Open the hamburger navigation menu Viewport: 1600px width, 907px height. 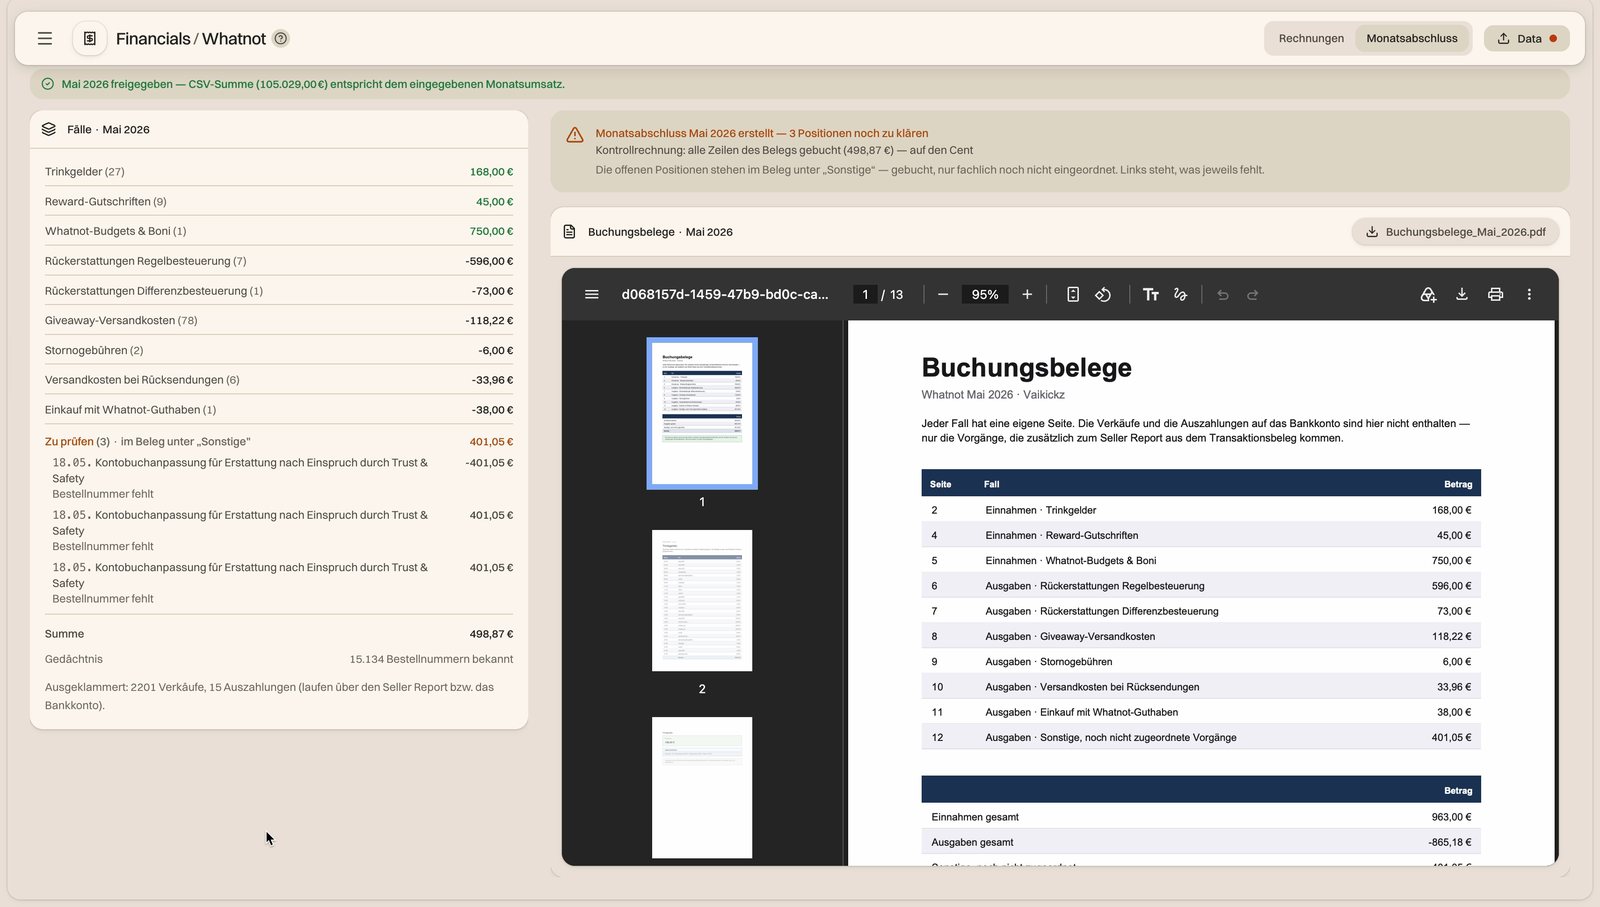(x=45, y=38)
